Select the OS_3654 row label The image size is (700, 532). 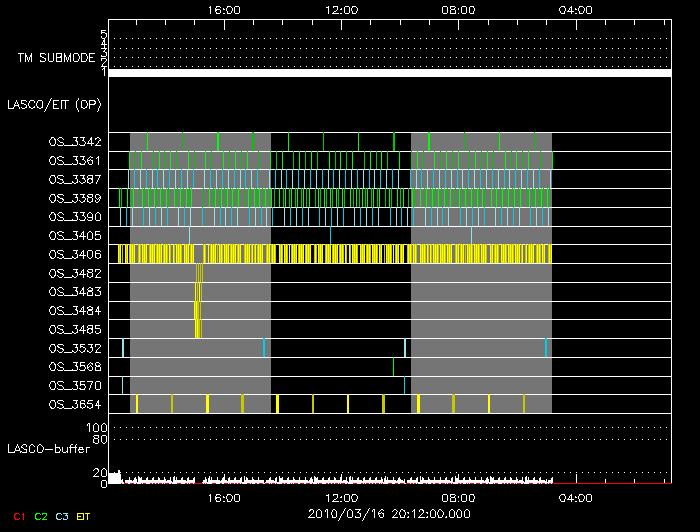(x=74, y=404)
